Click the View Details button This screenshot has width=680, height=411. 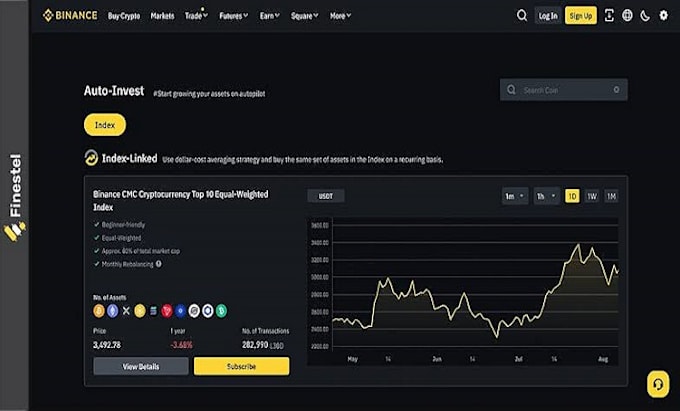[141, 366]
